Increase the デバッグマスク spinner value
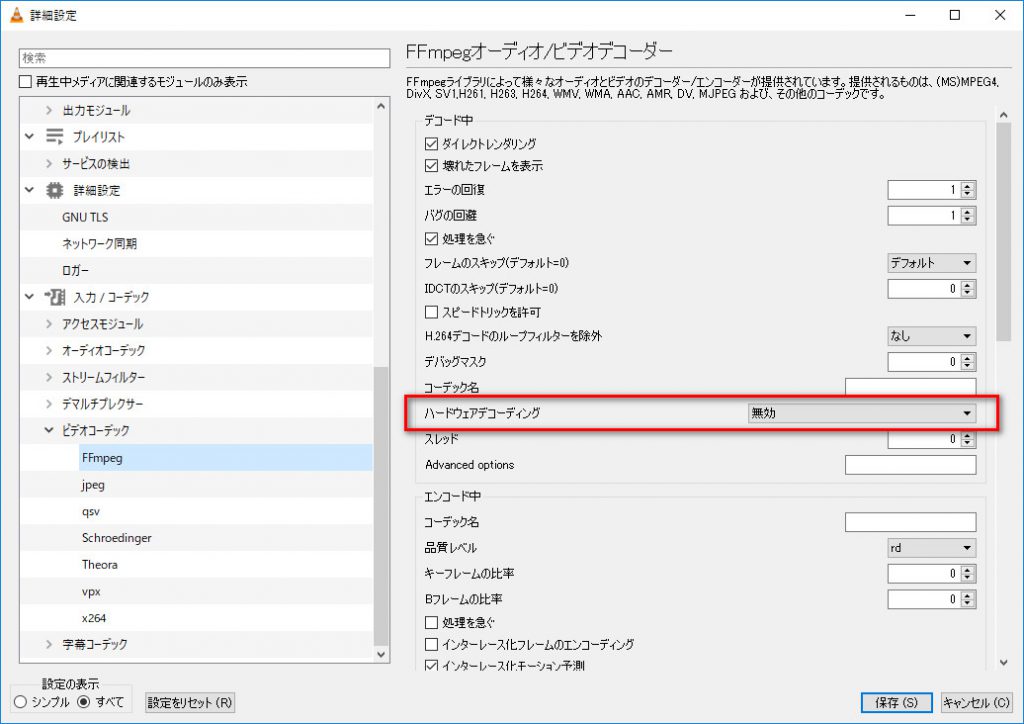Image resolution: width=1024 pixels, height=724 pixels. (x=968, y=358)
